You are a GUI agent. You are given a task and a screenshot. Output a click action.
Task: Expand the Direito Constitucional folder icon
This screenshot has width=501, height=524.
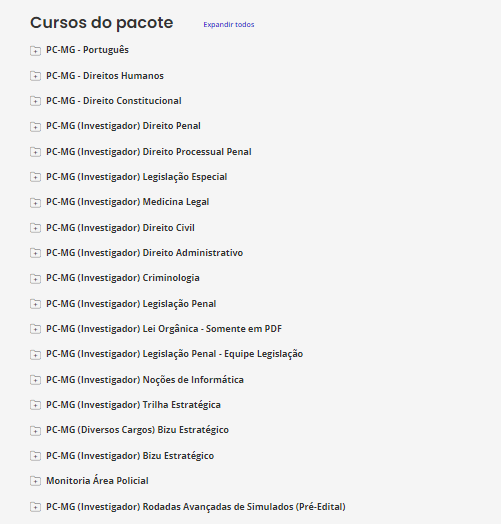[x=35, y=101]
